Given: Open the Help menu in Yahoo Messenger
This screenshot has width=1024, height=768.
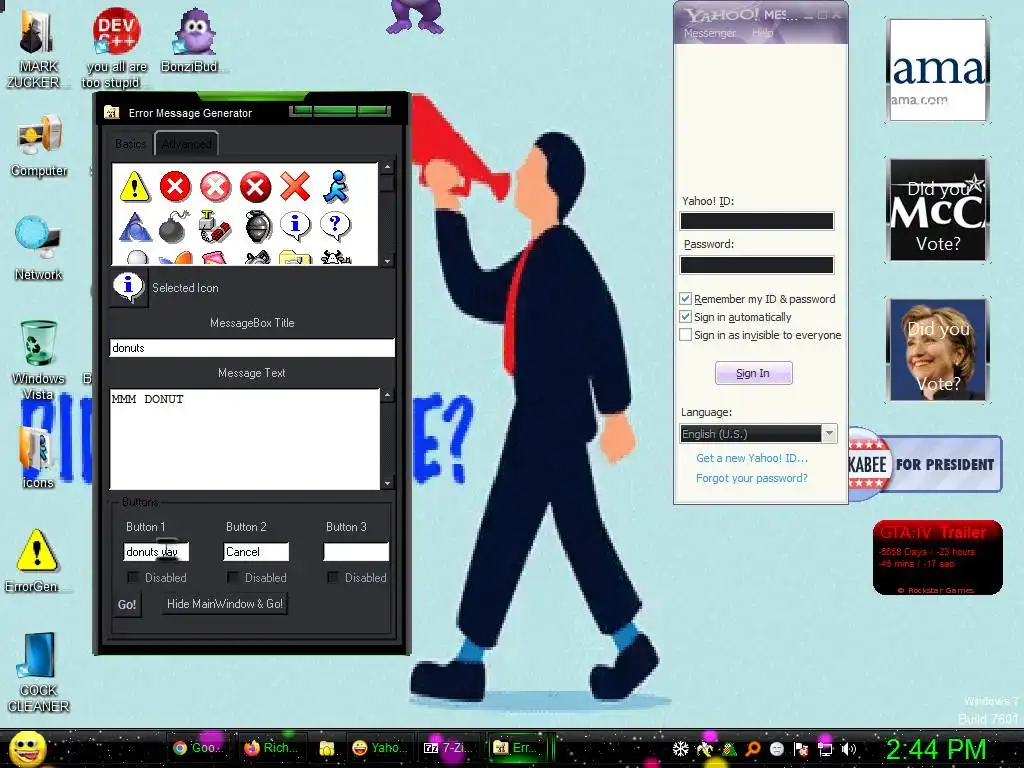Looking at the screenshot, I should [762, 33].
